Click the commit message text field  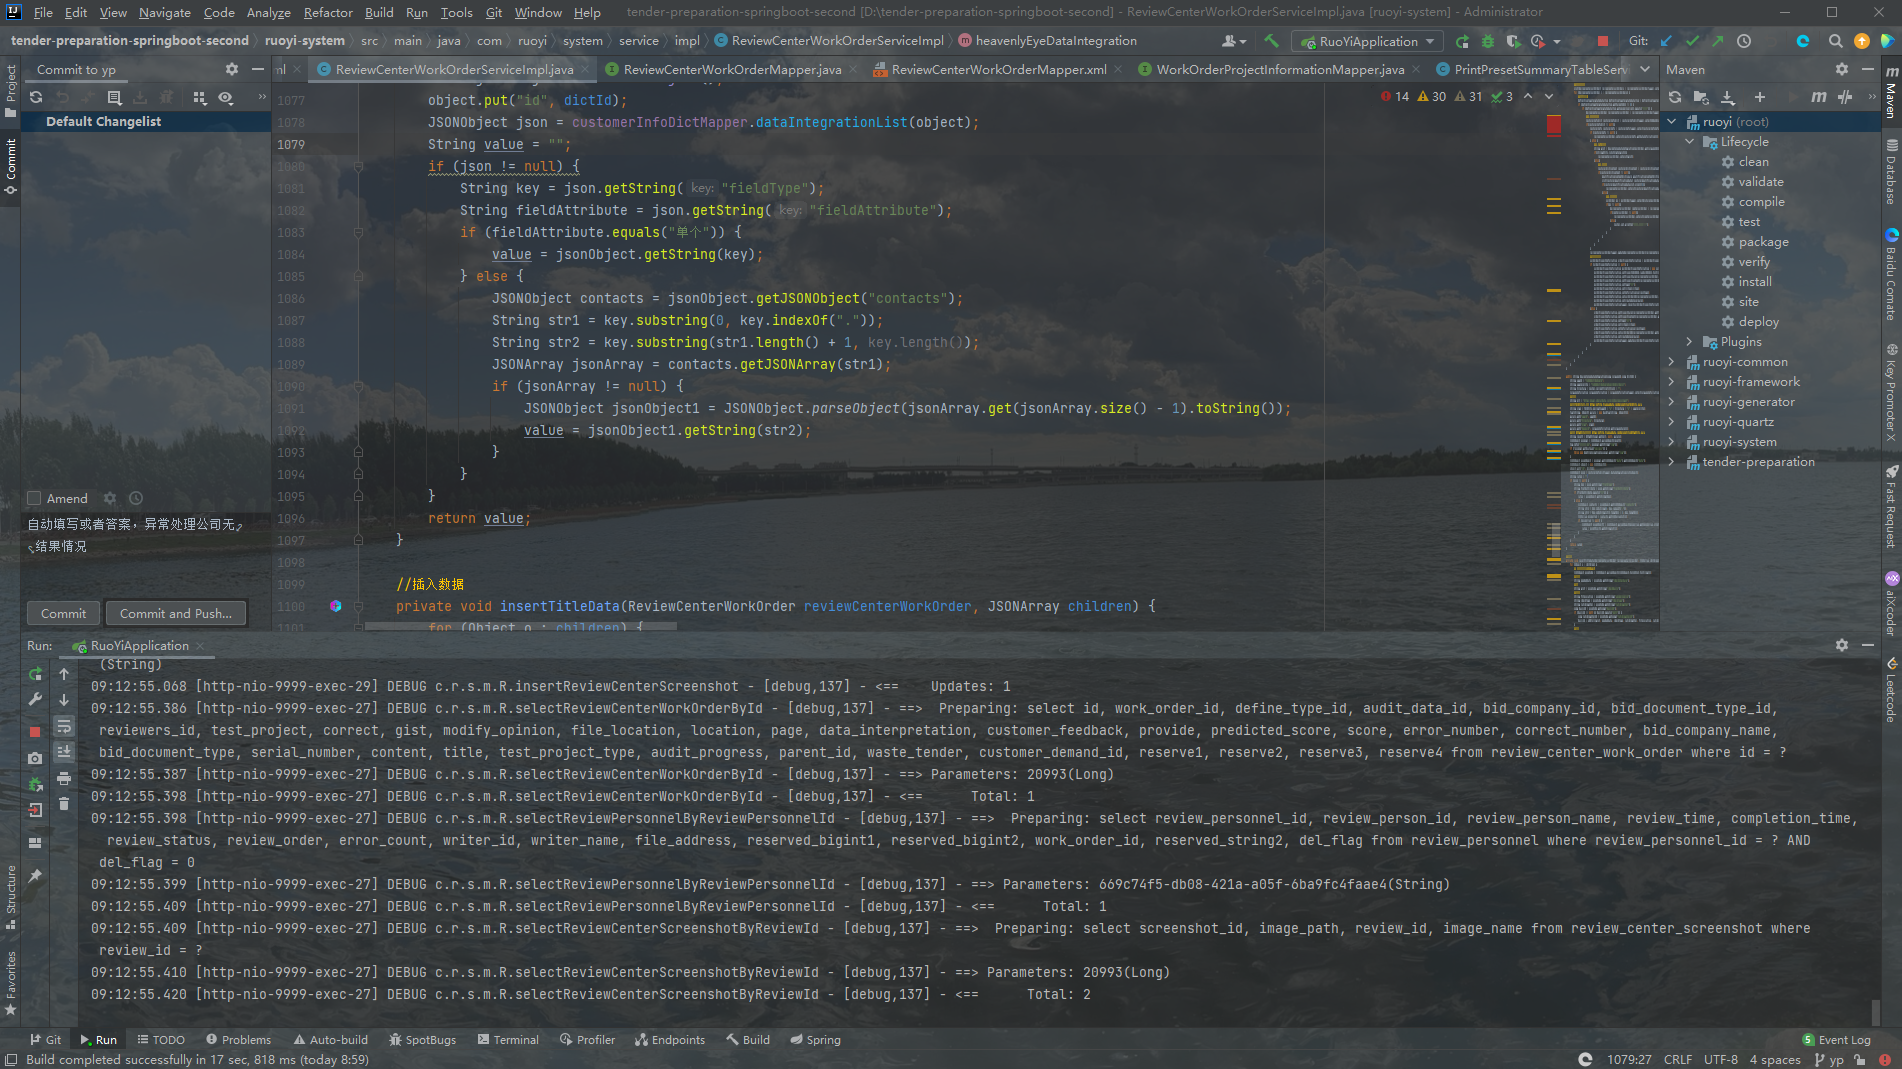pos(140,535)
